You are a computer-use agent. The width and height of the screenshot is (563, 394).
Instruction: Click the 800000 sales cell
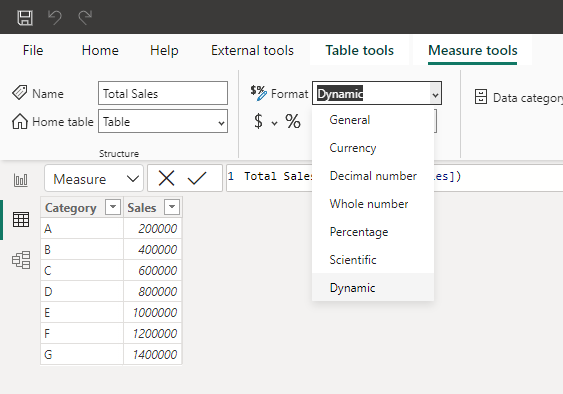click(x=153, y=291)
